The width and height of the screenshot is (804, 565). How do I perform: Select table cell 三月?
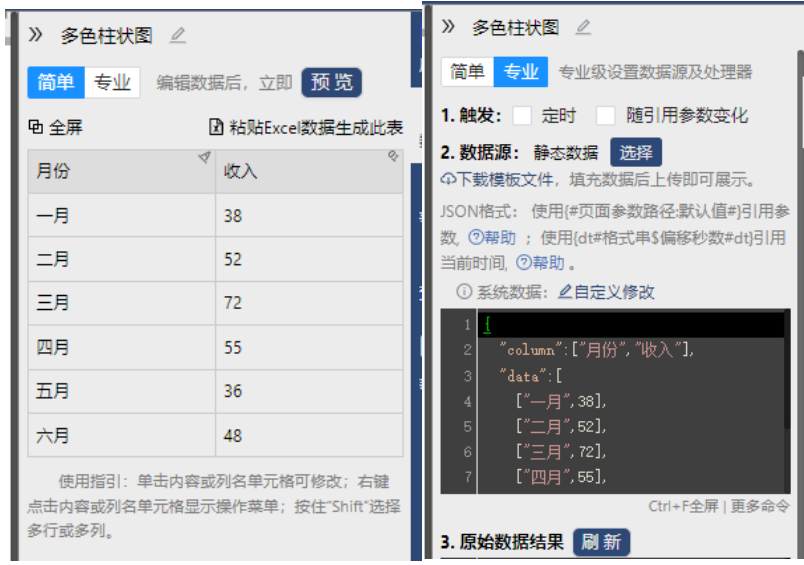[122, 302]
